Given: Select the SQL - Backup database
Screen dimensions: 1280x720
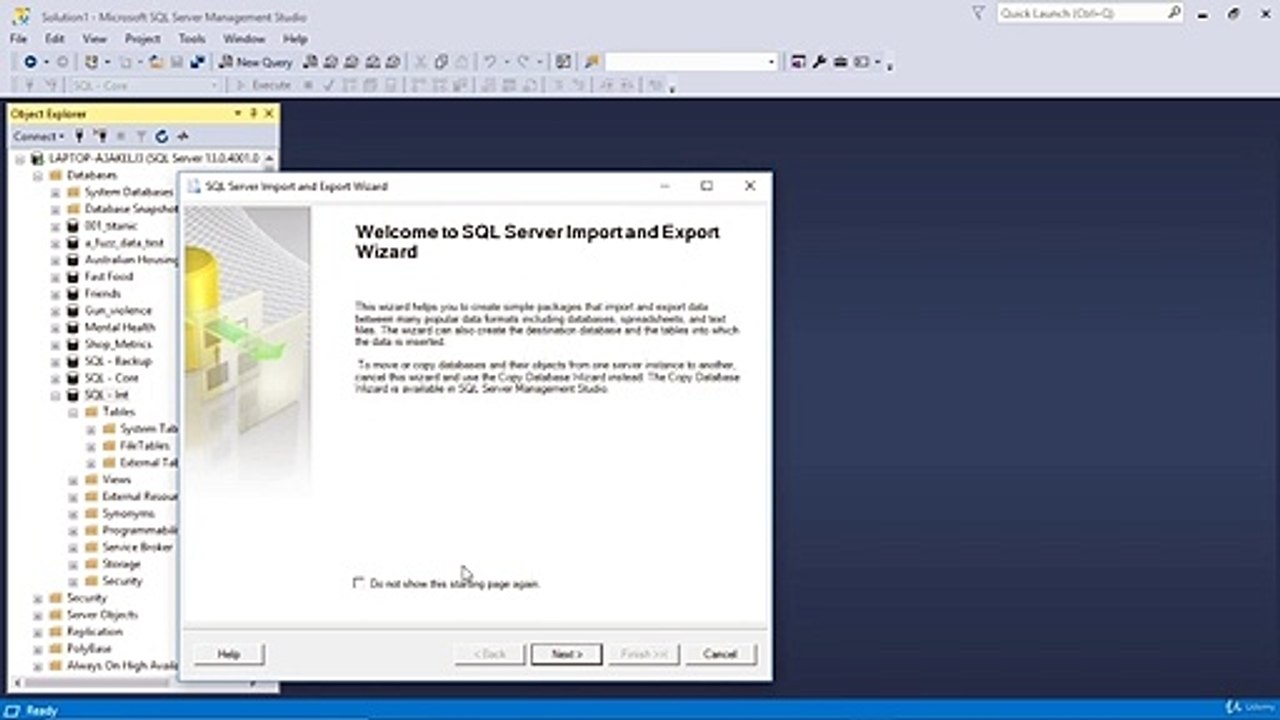Looking at the screenshot, I should pyautogui.click(x=118, y=361).
